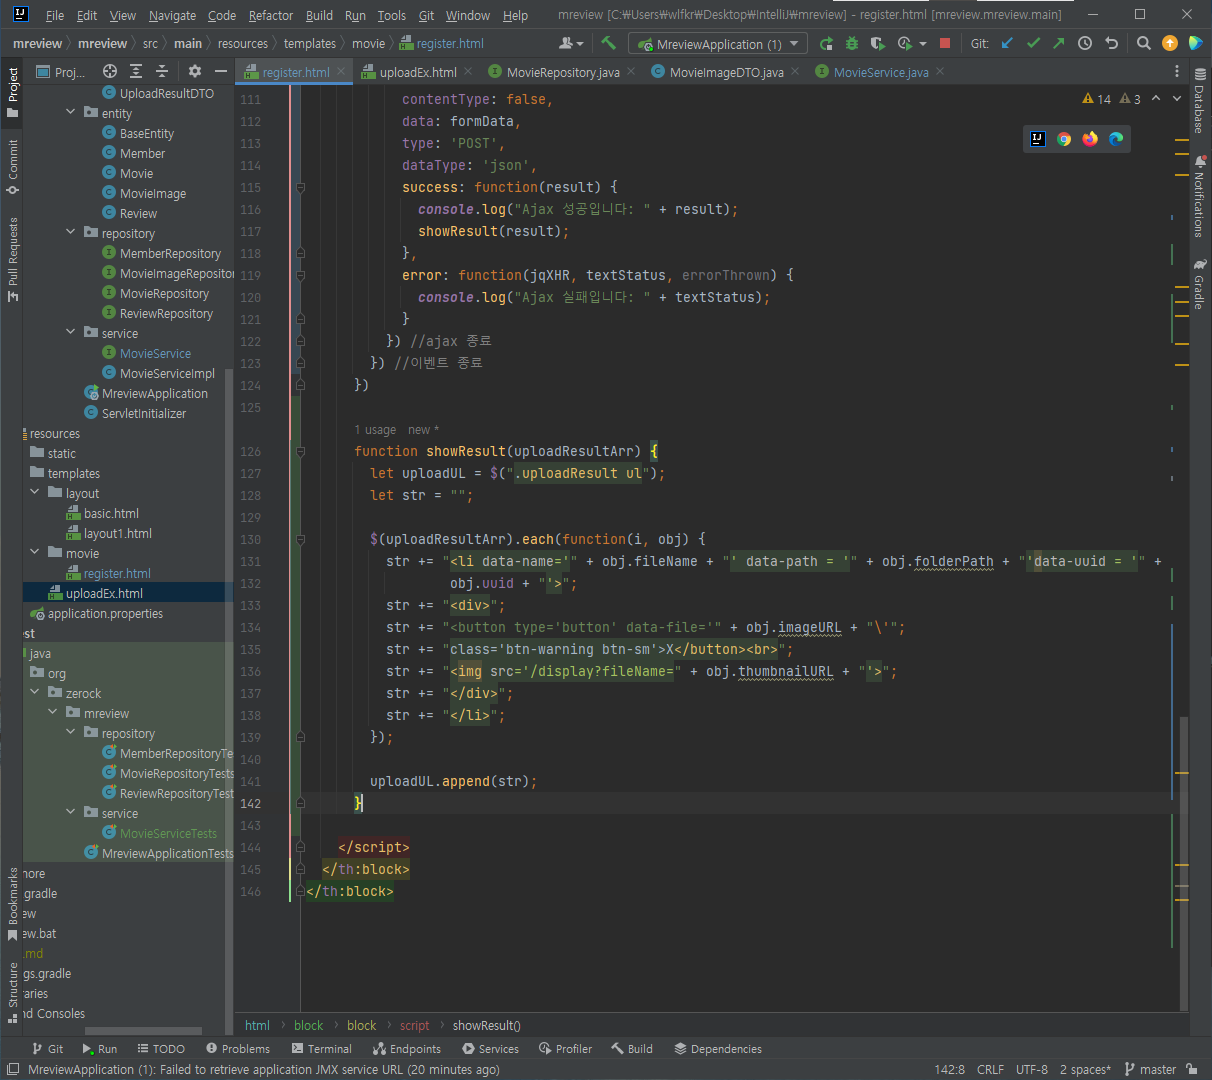Commit changes via the green checkmark icon
1212x1080 pixels.
click(x=1033, y=43)
